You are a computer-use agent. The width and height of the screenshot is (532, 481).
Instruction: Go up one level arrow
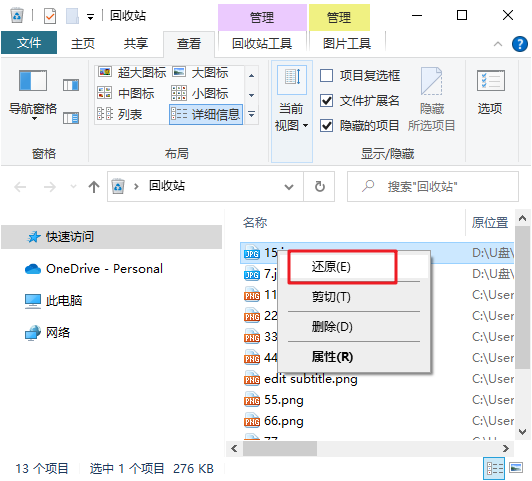pyautogui.click(x=94, y=187)
